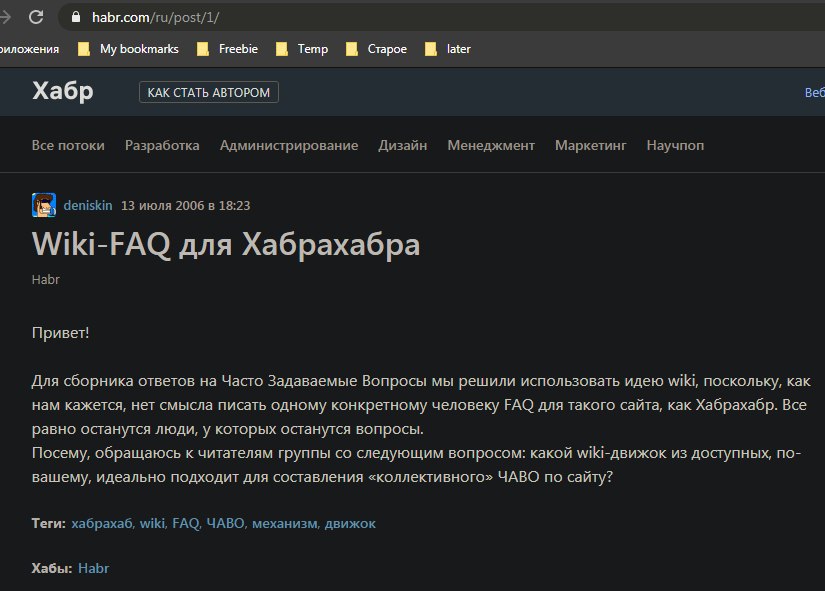This screenshot has width=825, height=591.
Task: Open the wiki tag
Action: (x=152, y=523)
